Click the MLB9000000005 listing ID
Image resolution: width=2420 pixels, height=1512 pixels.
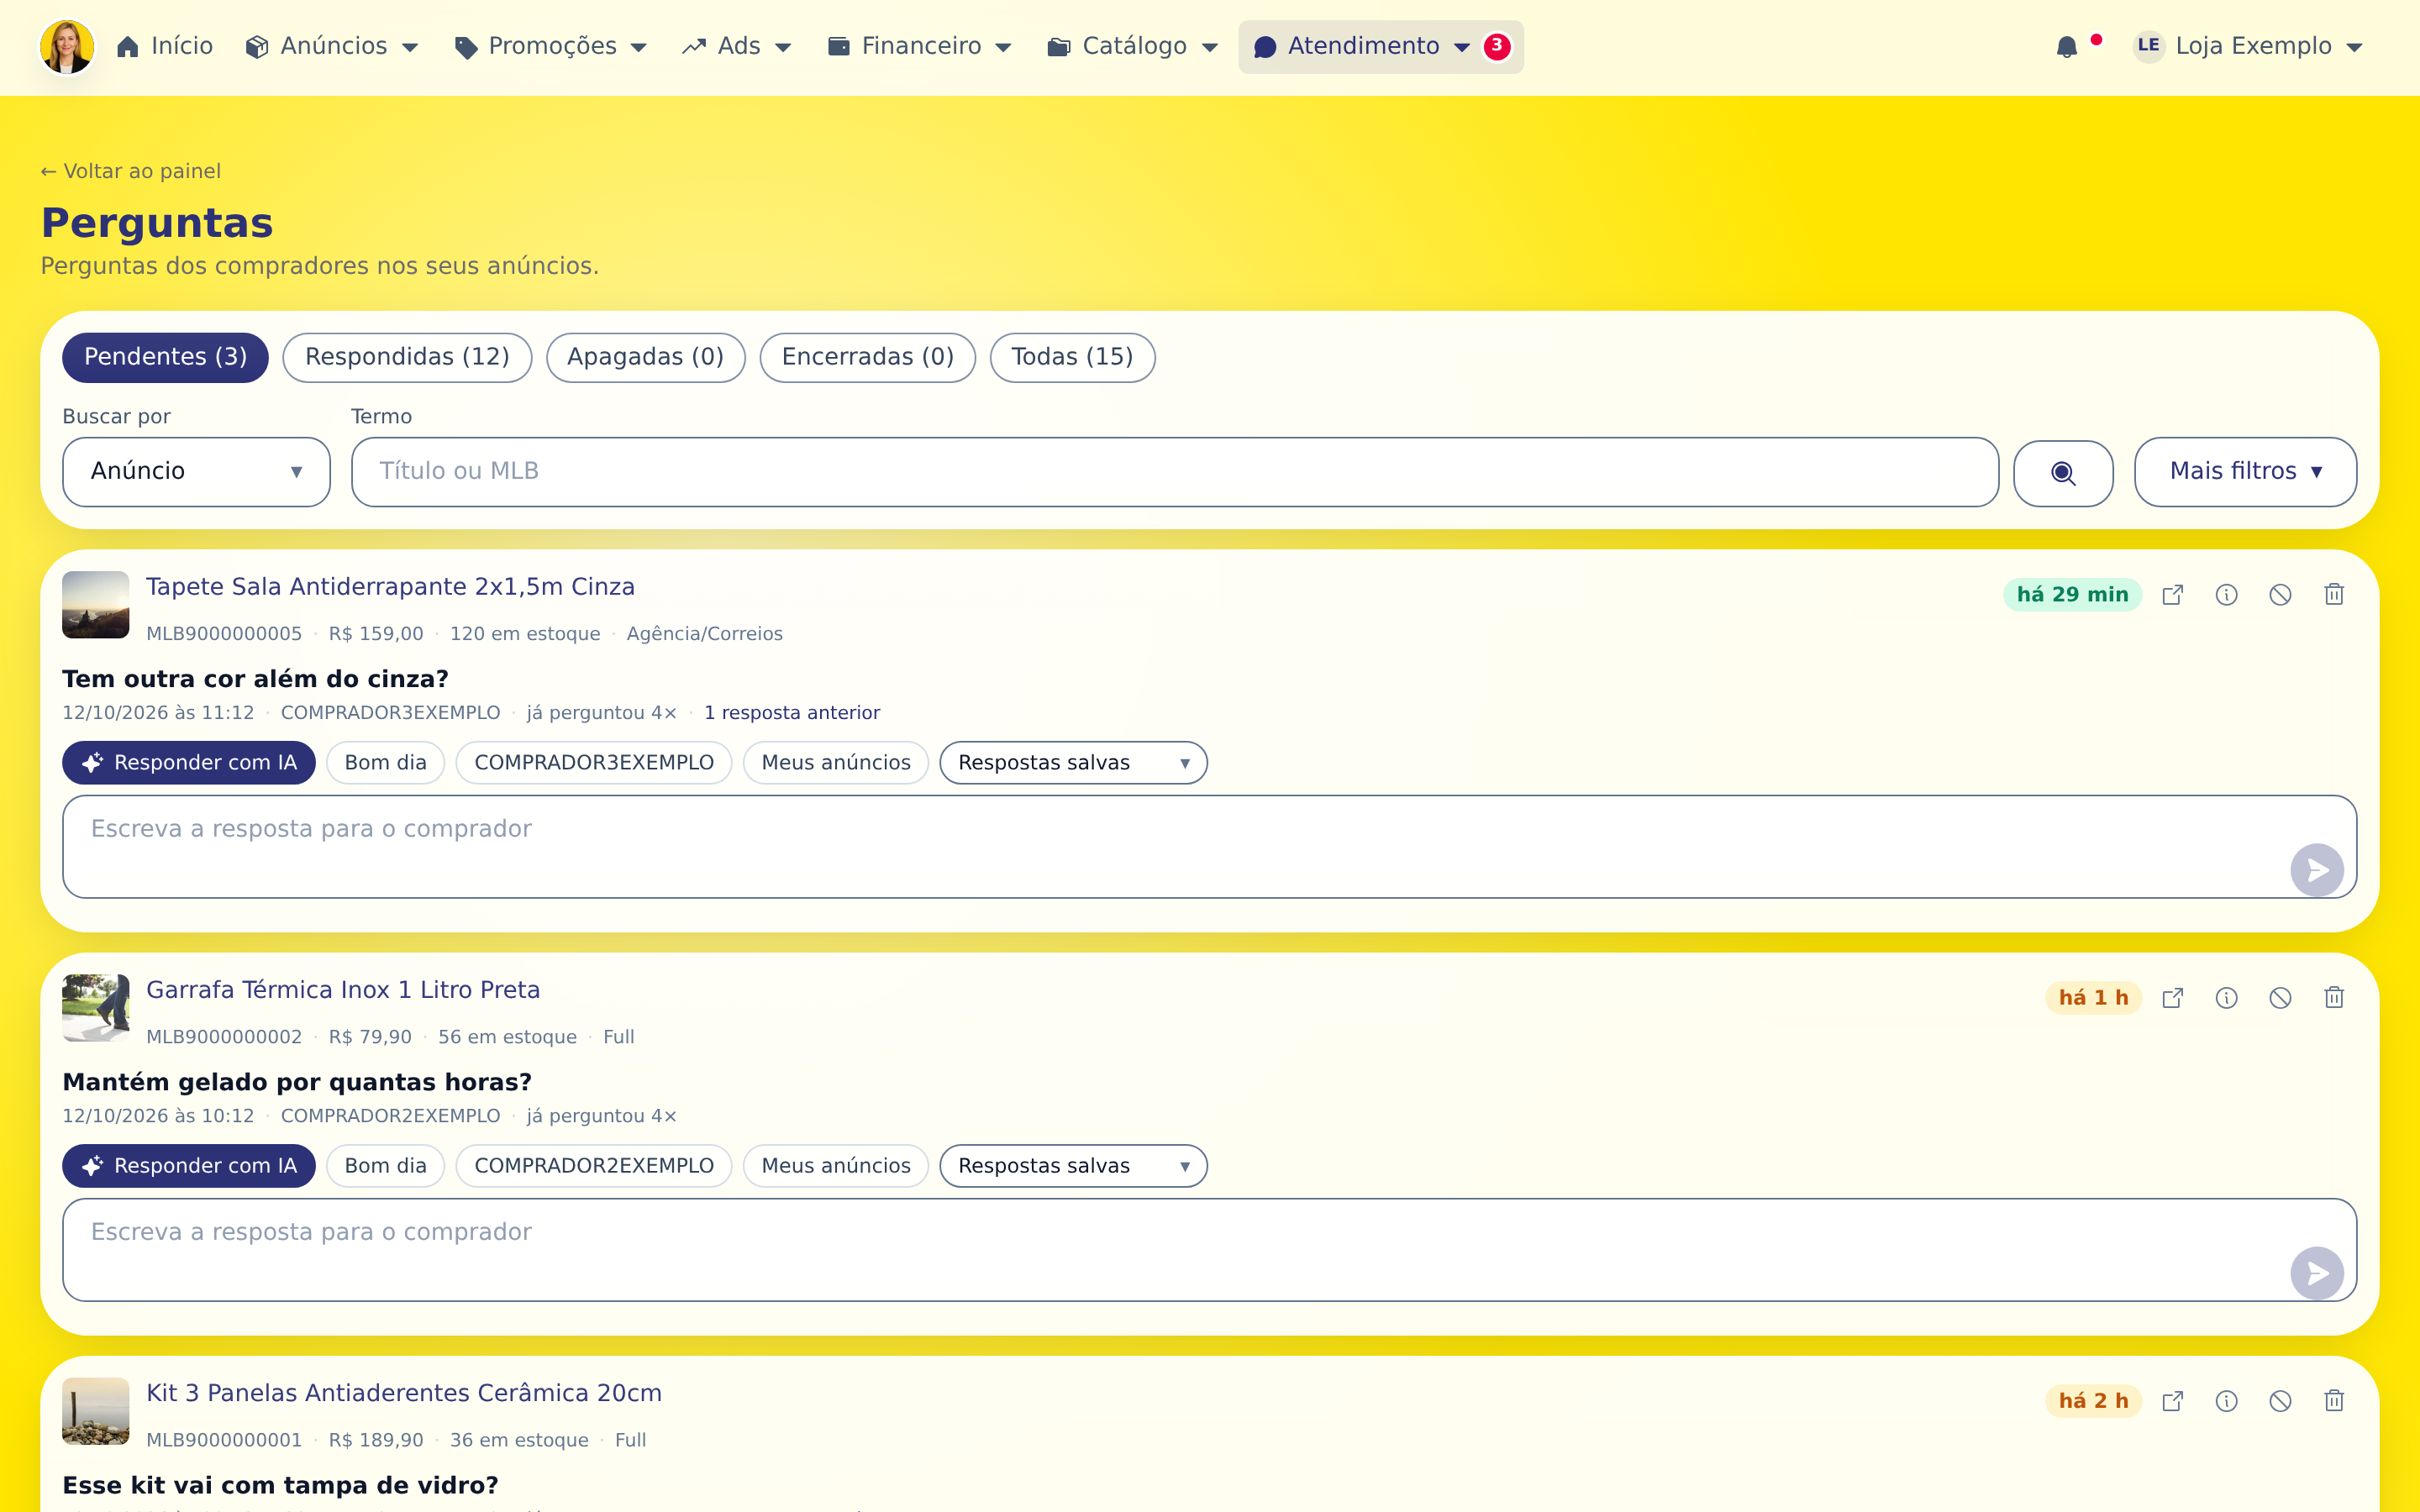(x=224, y=634)
